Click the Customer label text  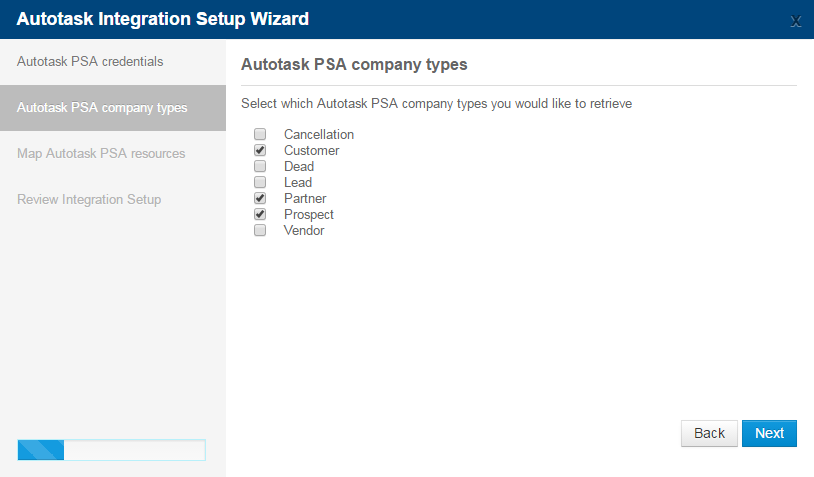click(x=311, y=151)
